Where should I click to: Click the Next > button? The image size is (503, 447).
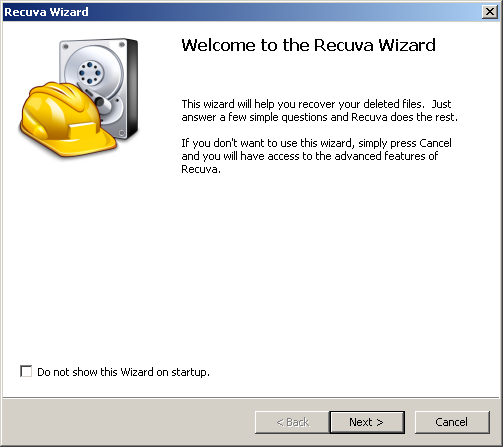pos(367,422)
